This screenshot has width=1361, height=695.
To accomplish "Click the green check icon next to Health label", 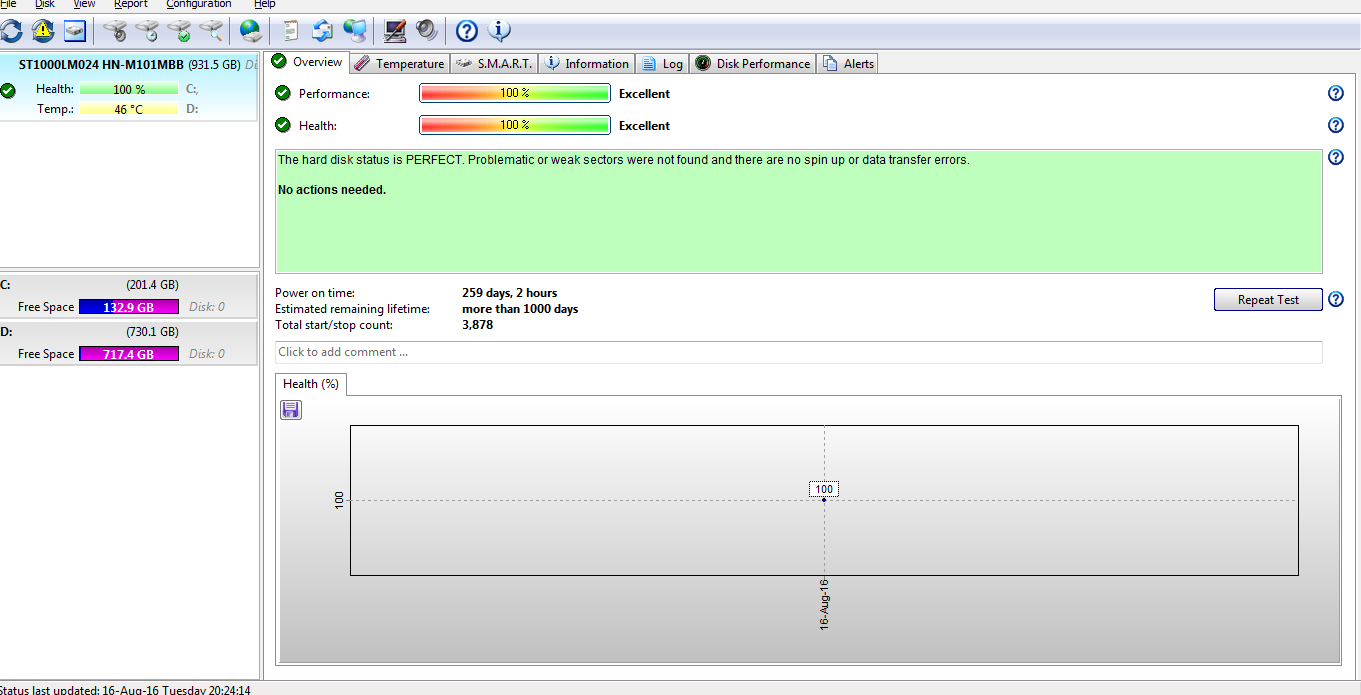I will pyautogui.click(x=283, y=125).
